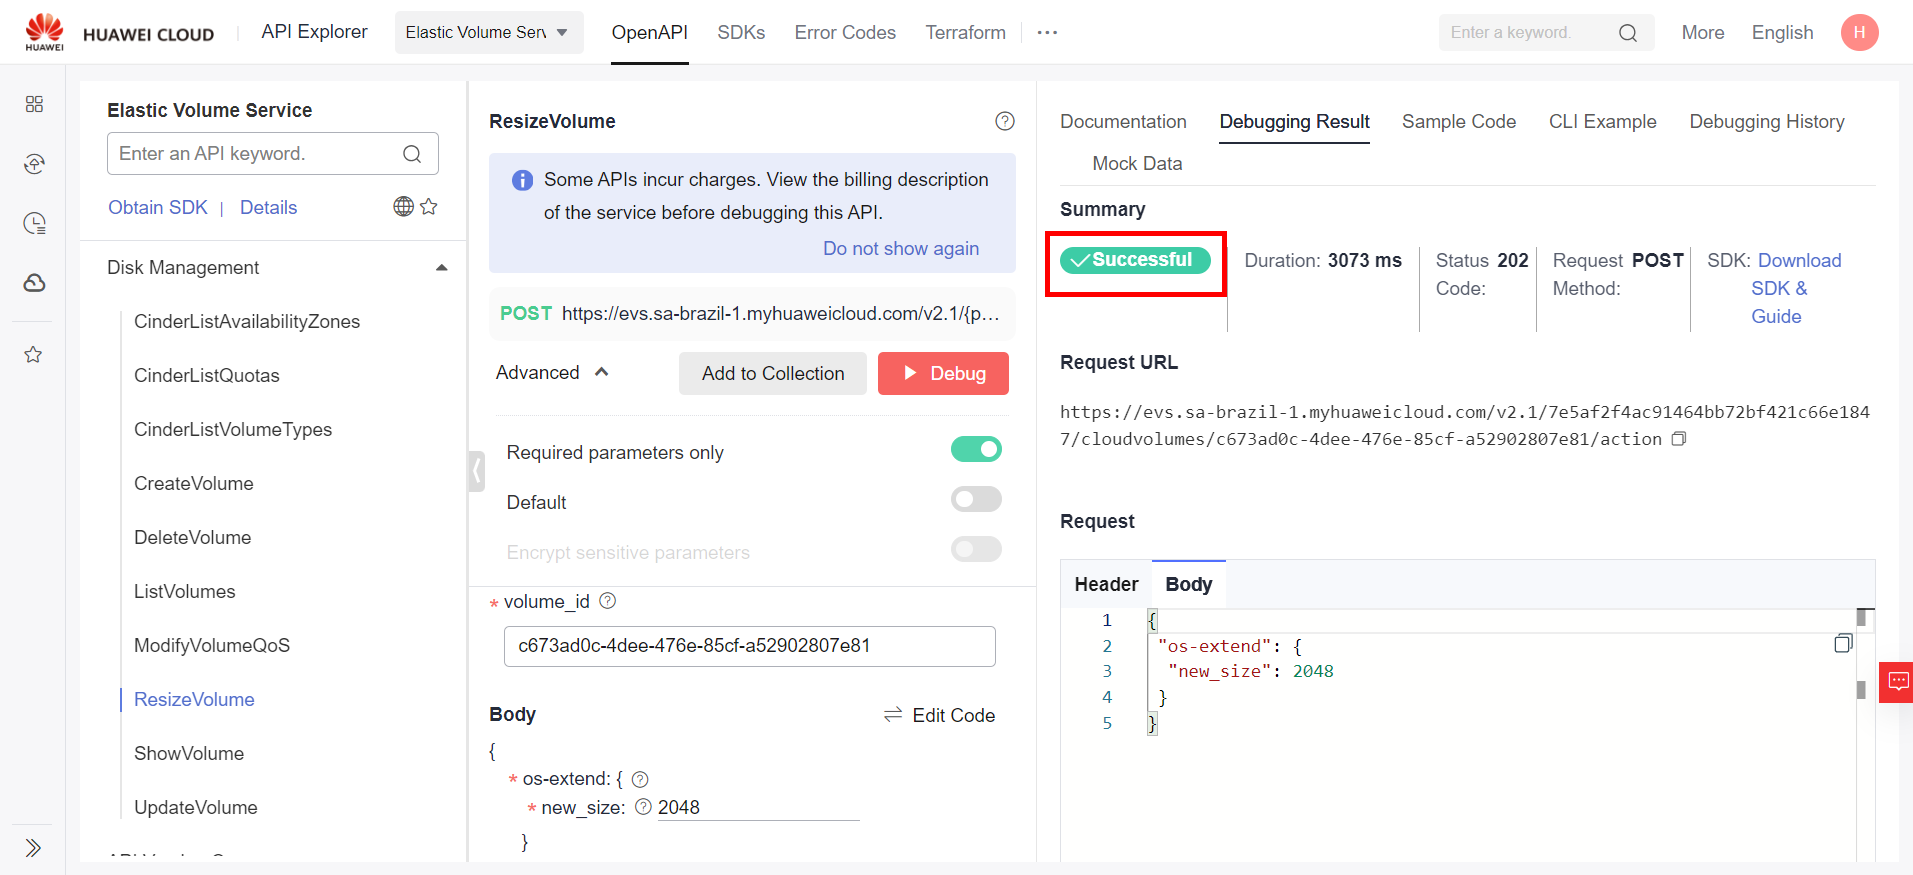Screen dimensions: 1913x875
Task: Click the volume_id input field
Action: (749, 646)
